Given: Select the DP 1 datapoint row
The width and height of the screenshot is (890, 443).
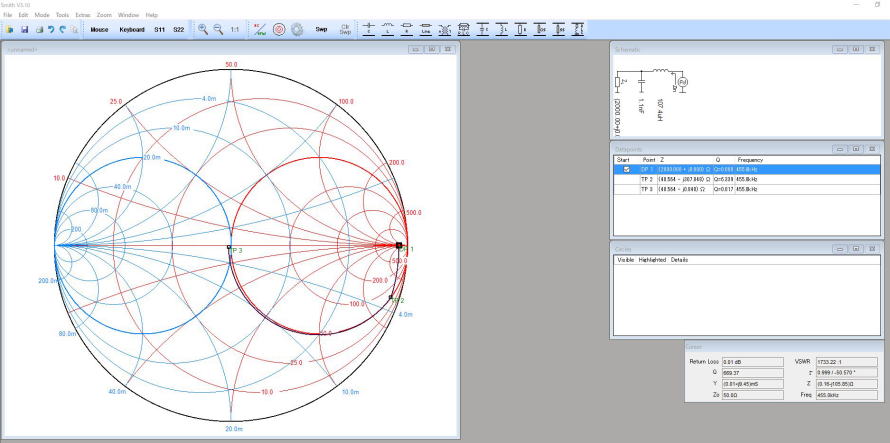Looking at the screenshot, I should 747,169.
